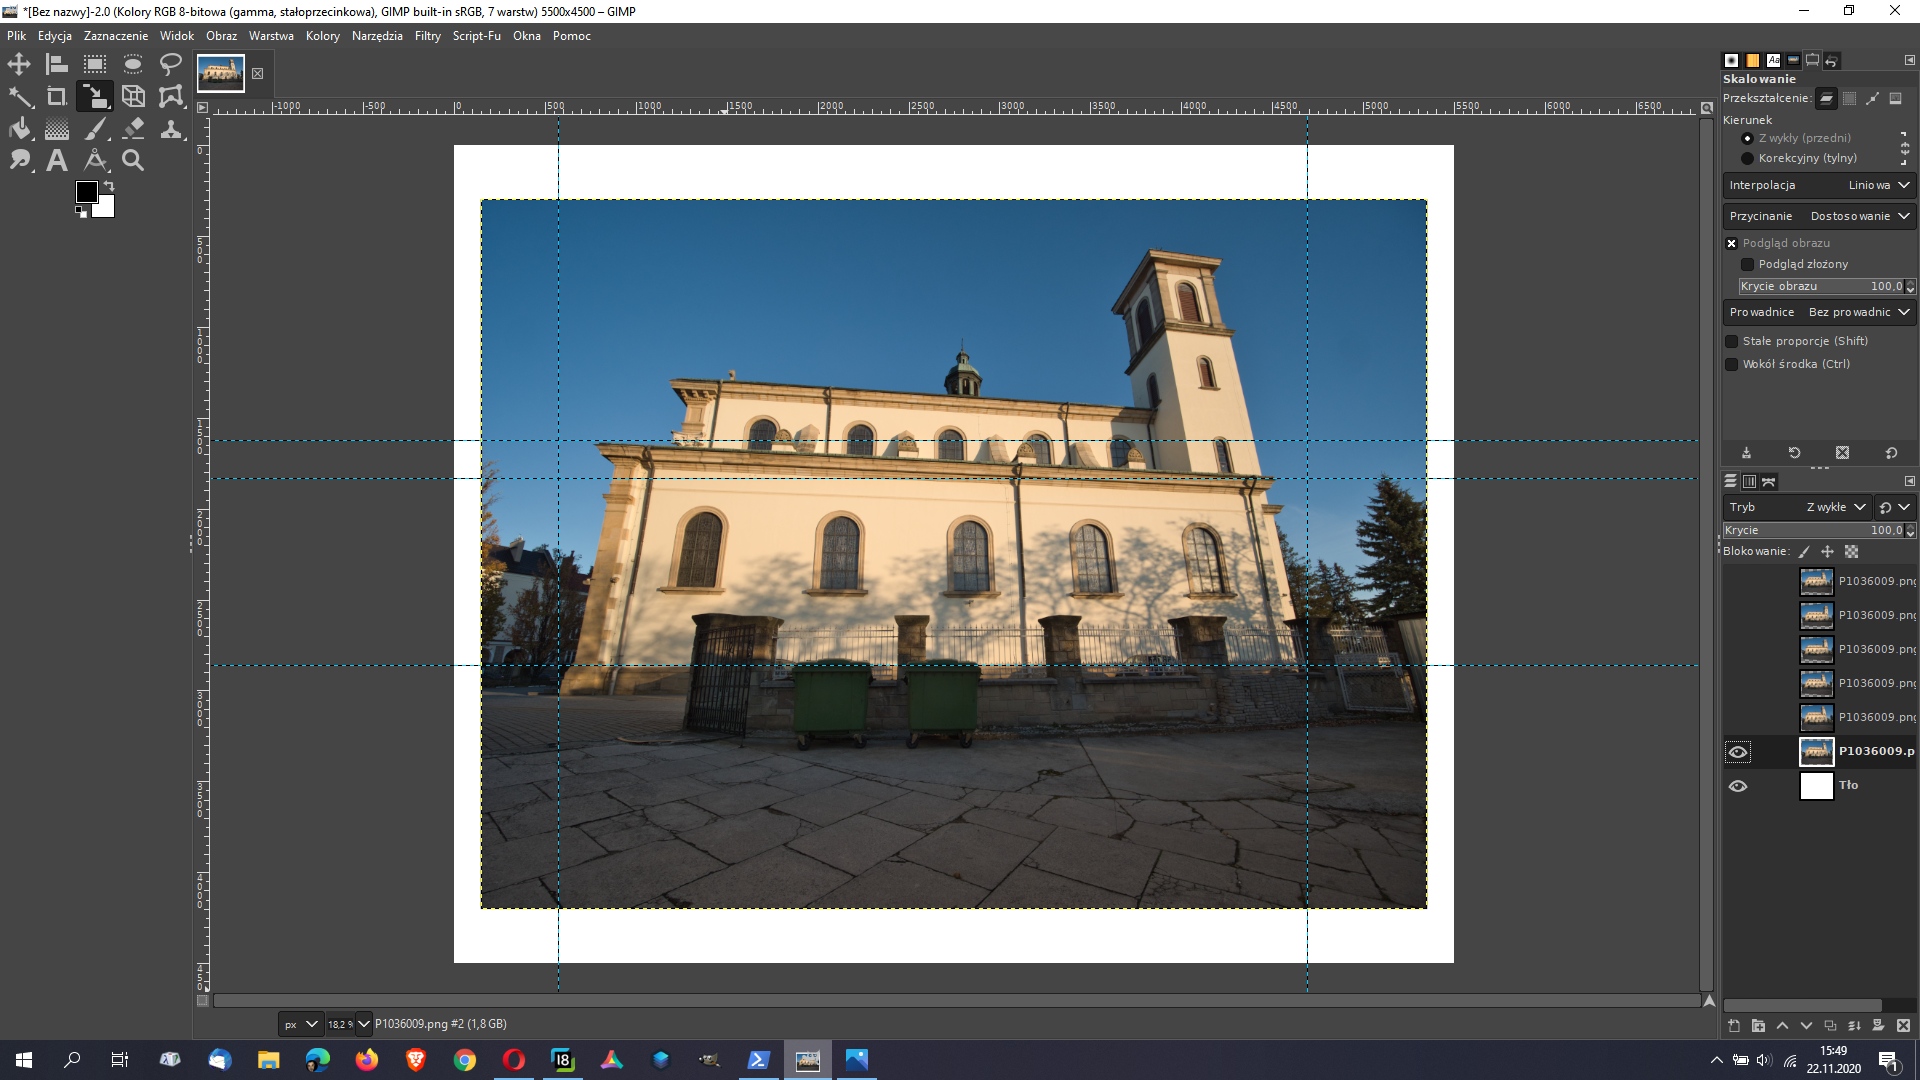Open Chrome from the taskbar
This screenshot has height=1080, width=1920.
pos(465,1060)
